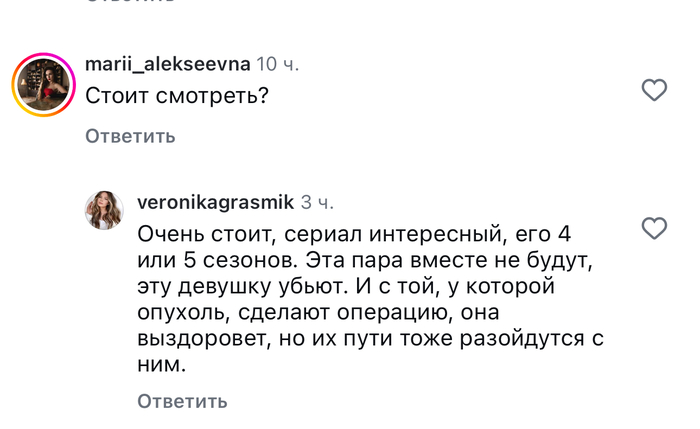Tap the heart beside veronikagrasmik's reply
Screen dimensions: 700x429
point(654,228)
